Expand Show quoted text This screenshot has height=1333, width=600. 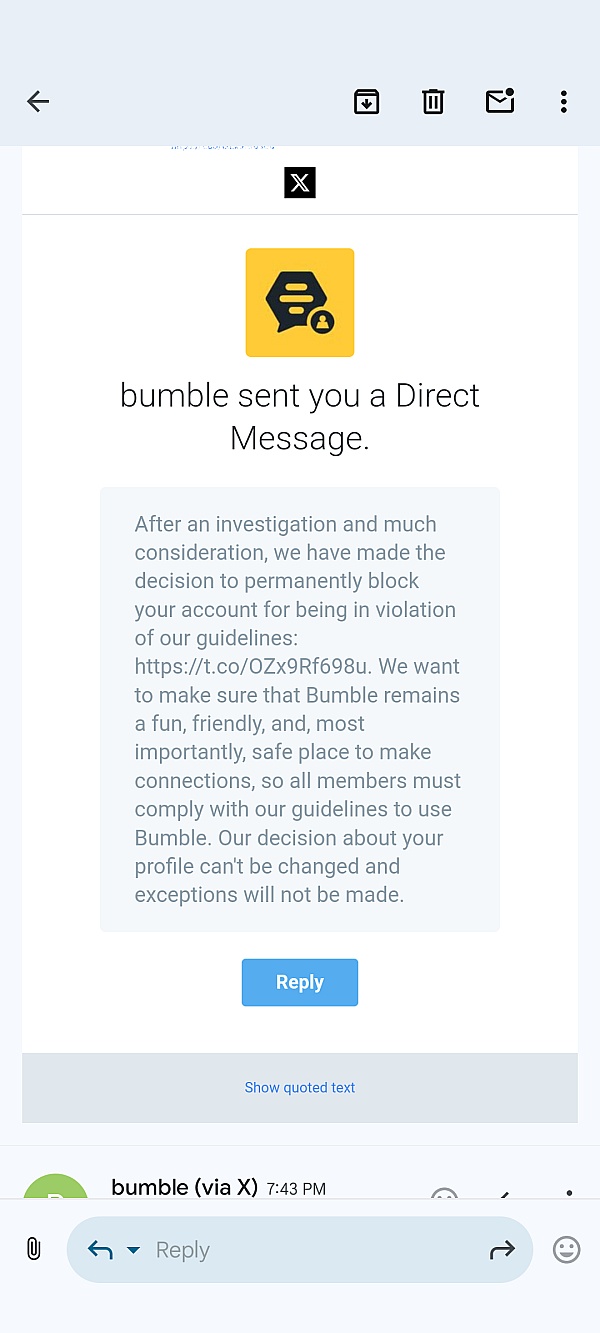[x=300, y=1087]
